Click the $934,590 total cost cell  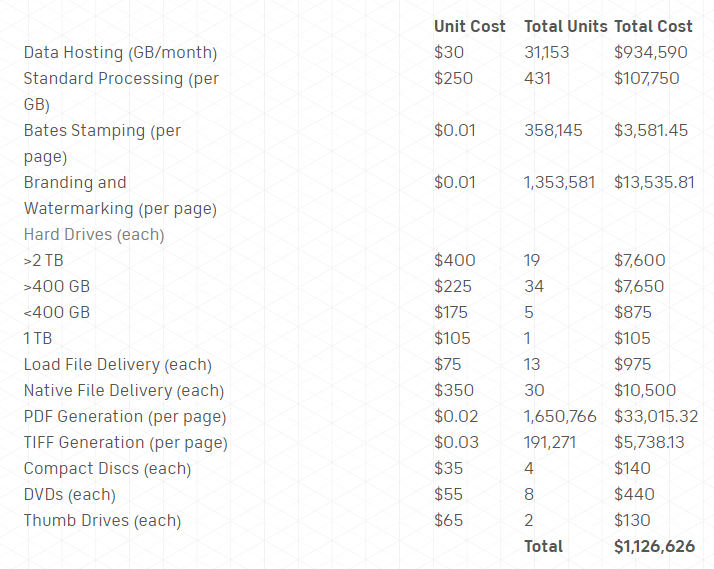point(650,52)
